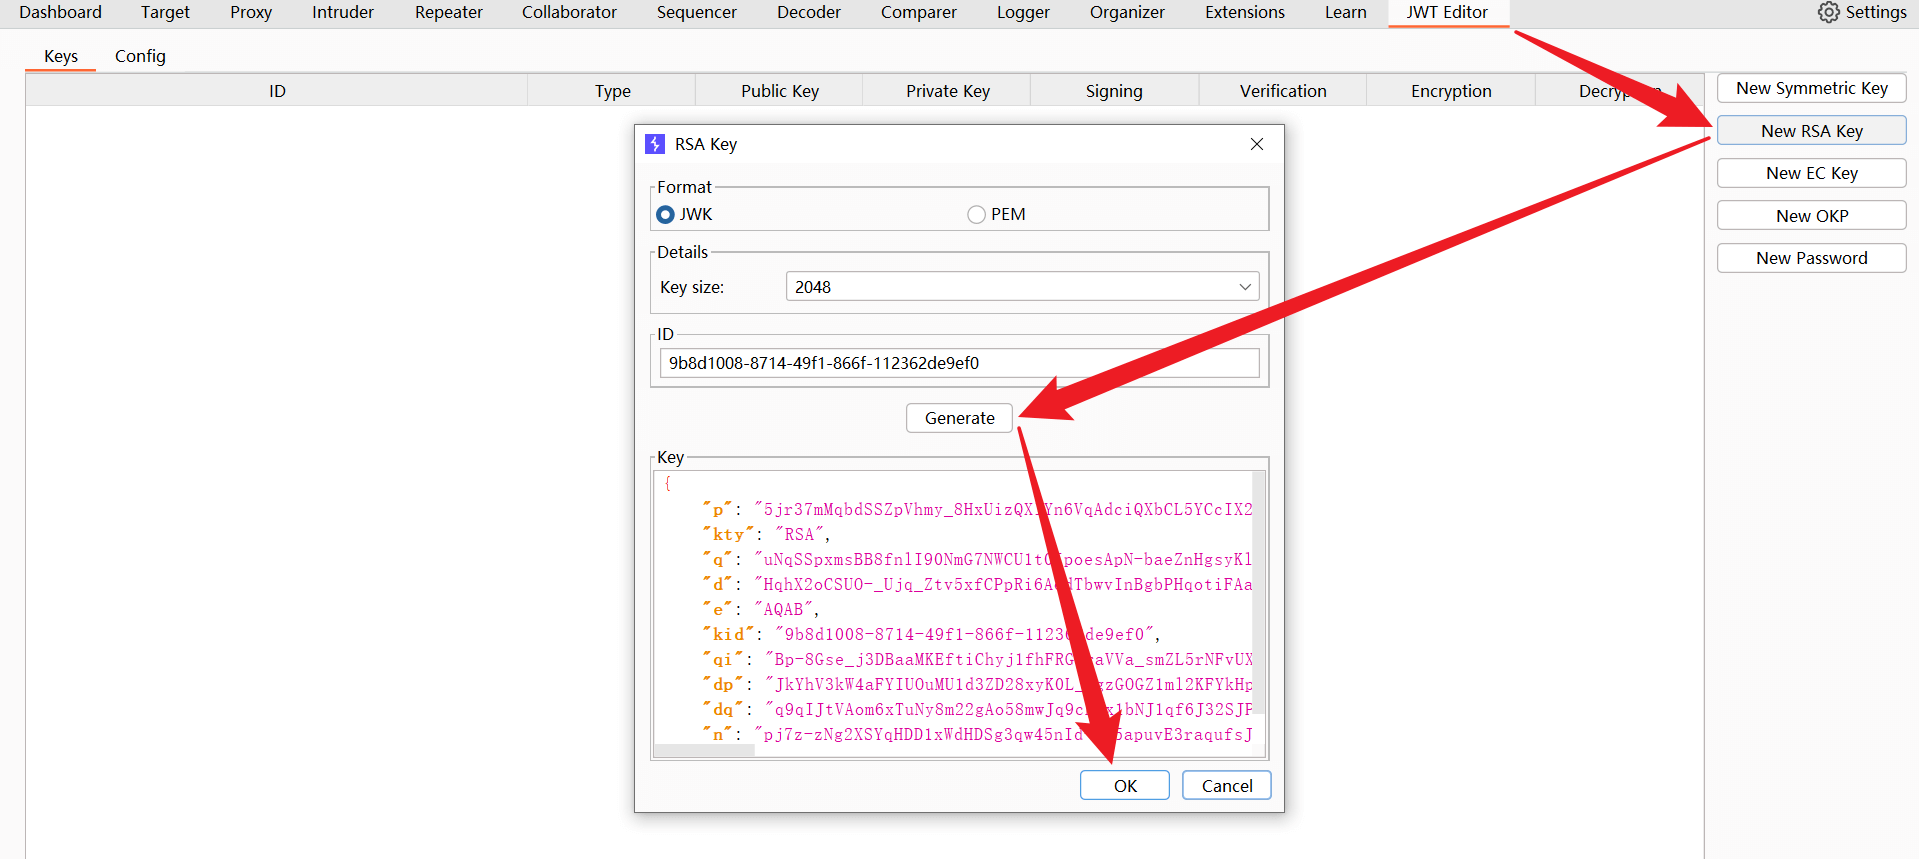Confirm the key with OK
1920x859 pixels.
click(1124, 786)
